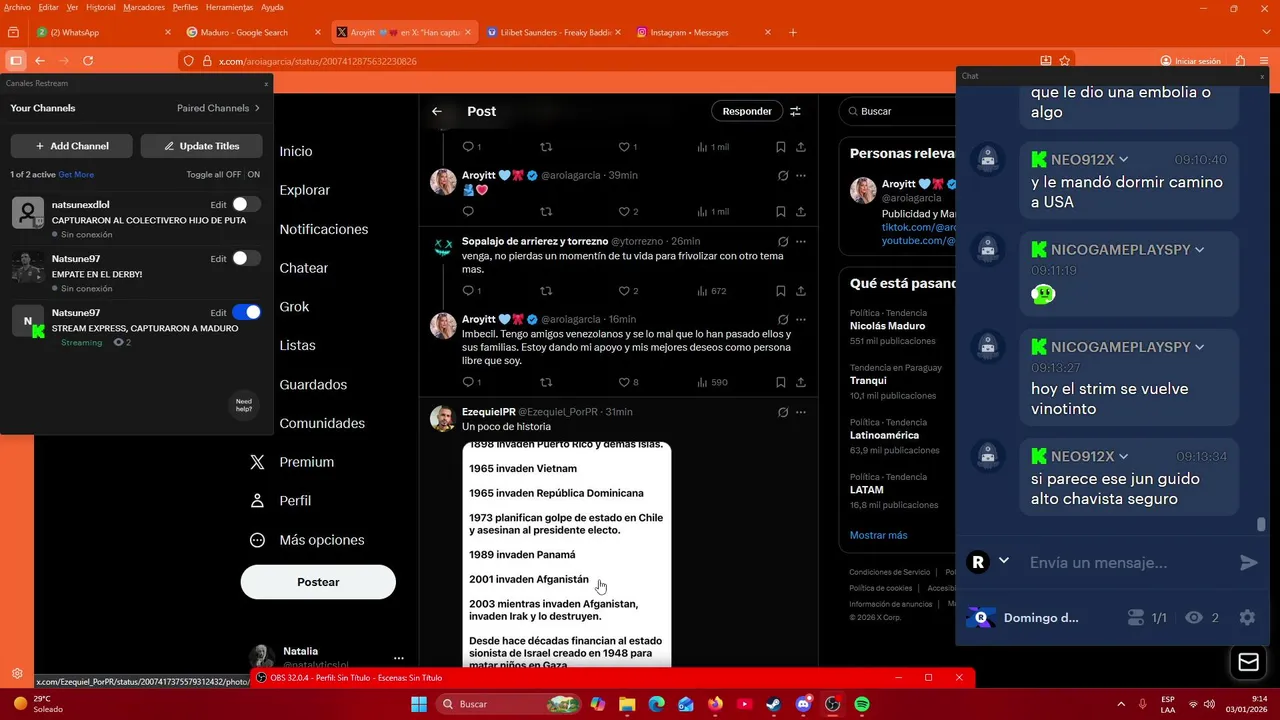Click the Envía un mensaje chat field

(1125, 563)
